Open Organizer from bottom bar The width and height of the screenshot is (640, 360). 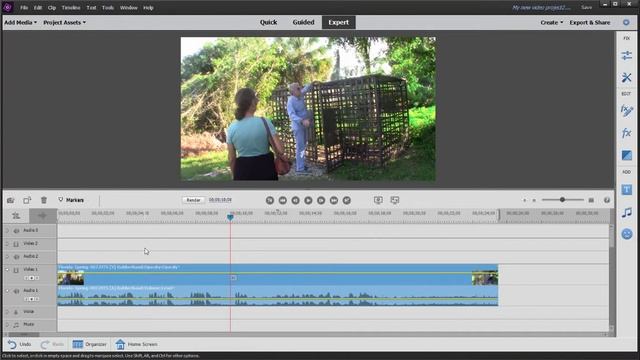point(89,344)
